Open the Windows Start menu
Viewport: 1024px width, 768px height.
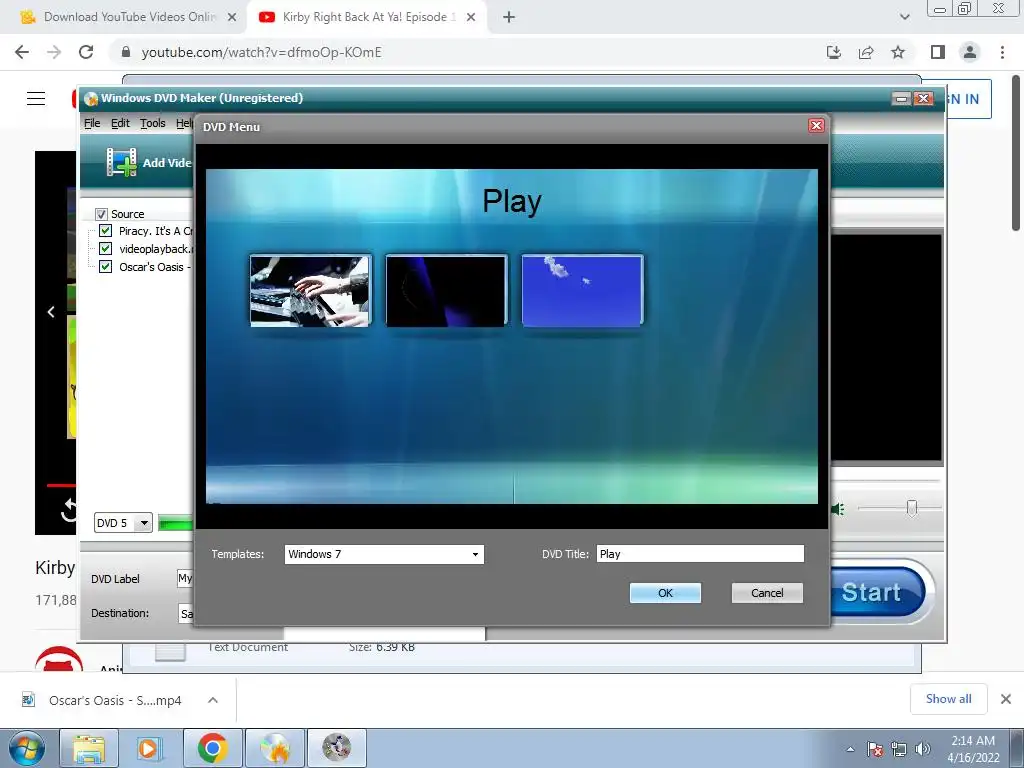coord(26,748)
